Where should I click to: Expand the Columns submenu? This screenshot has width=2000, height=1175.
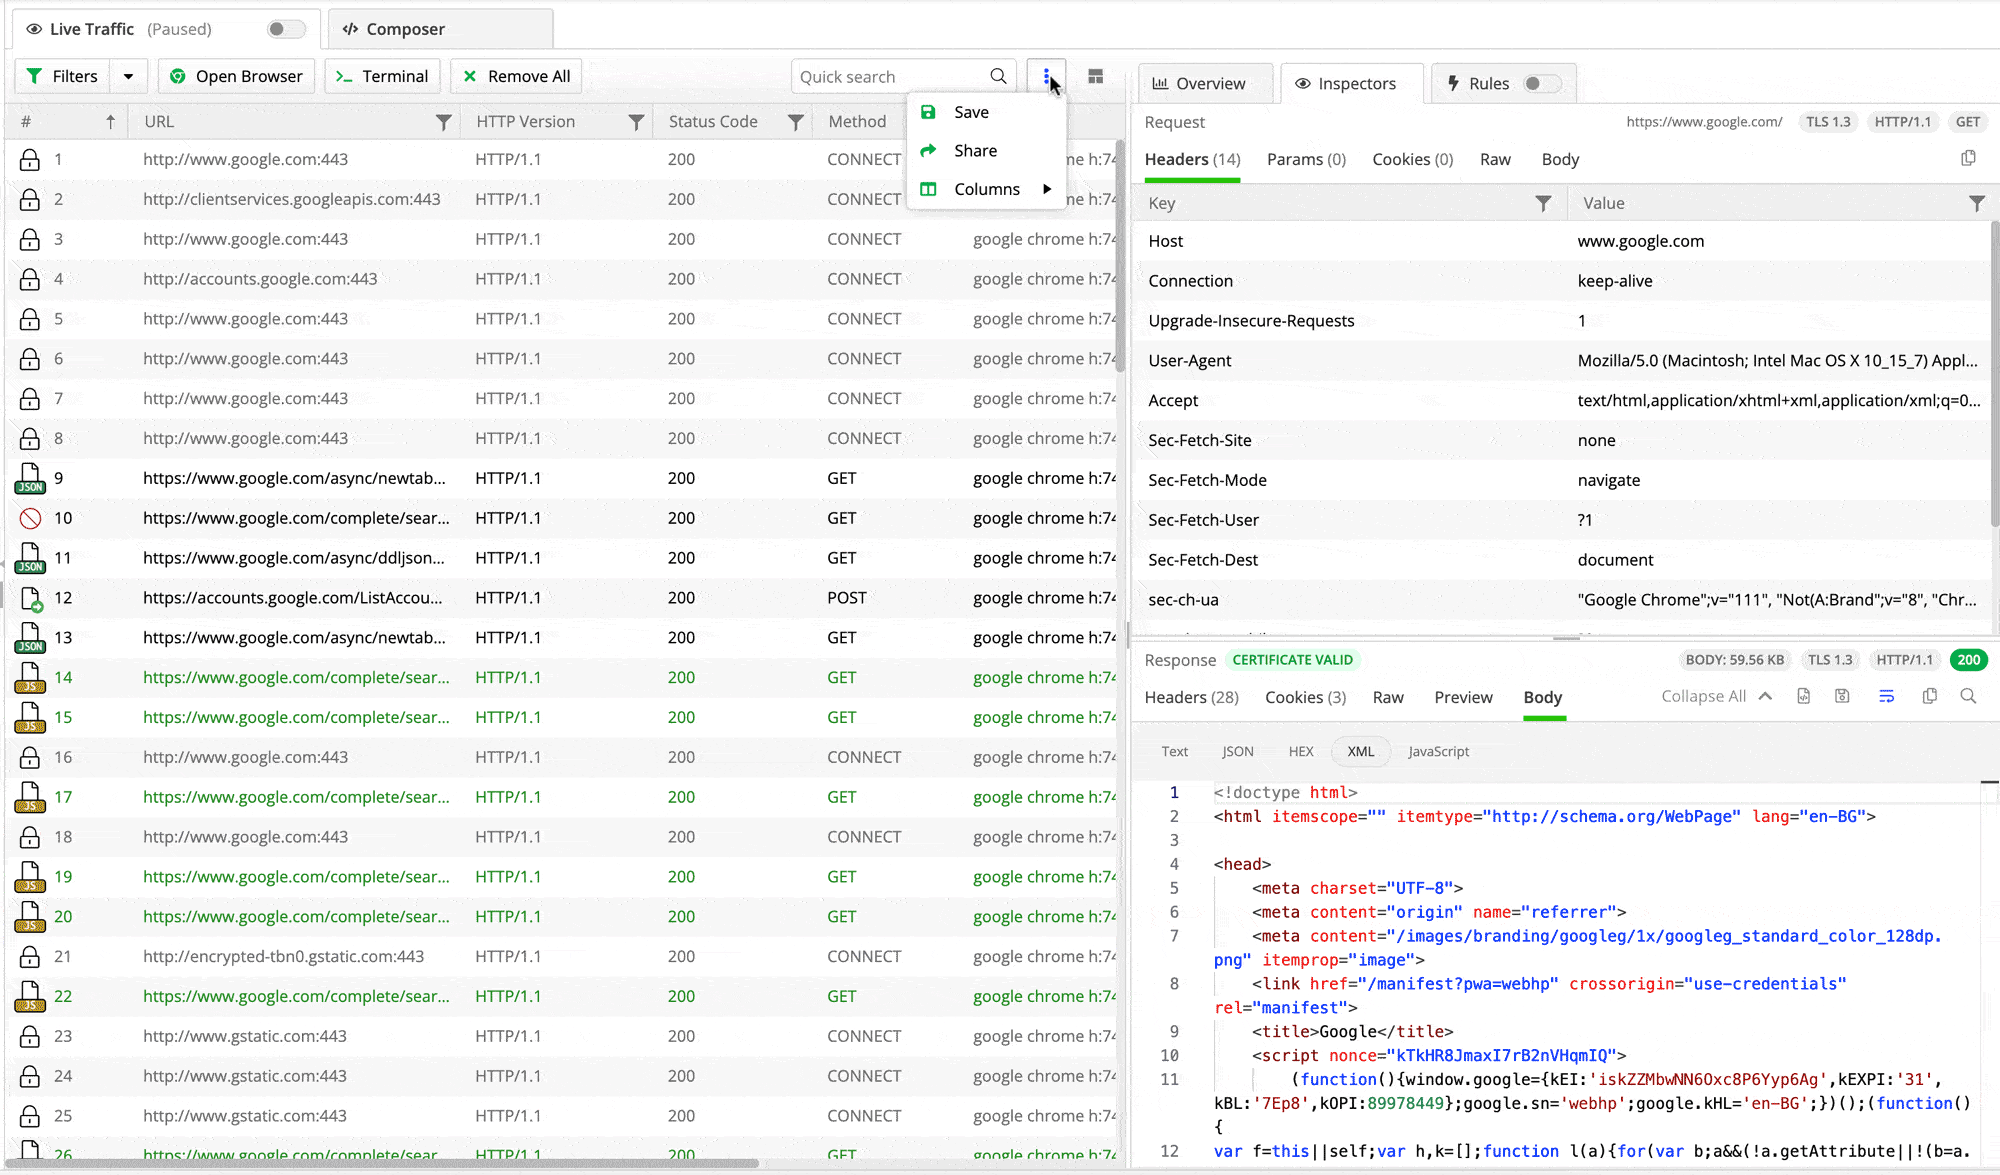point(985,189)
